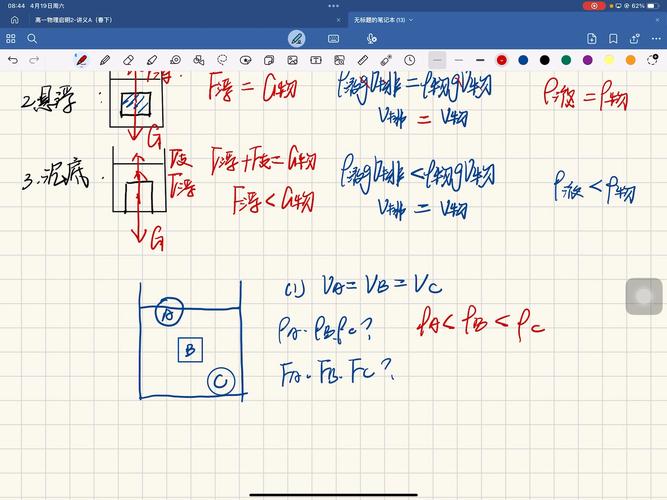Switch to keyboard text input mode
The width and height of the screenshot is (667, 500).
pos(333,38)
